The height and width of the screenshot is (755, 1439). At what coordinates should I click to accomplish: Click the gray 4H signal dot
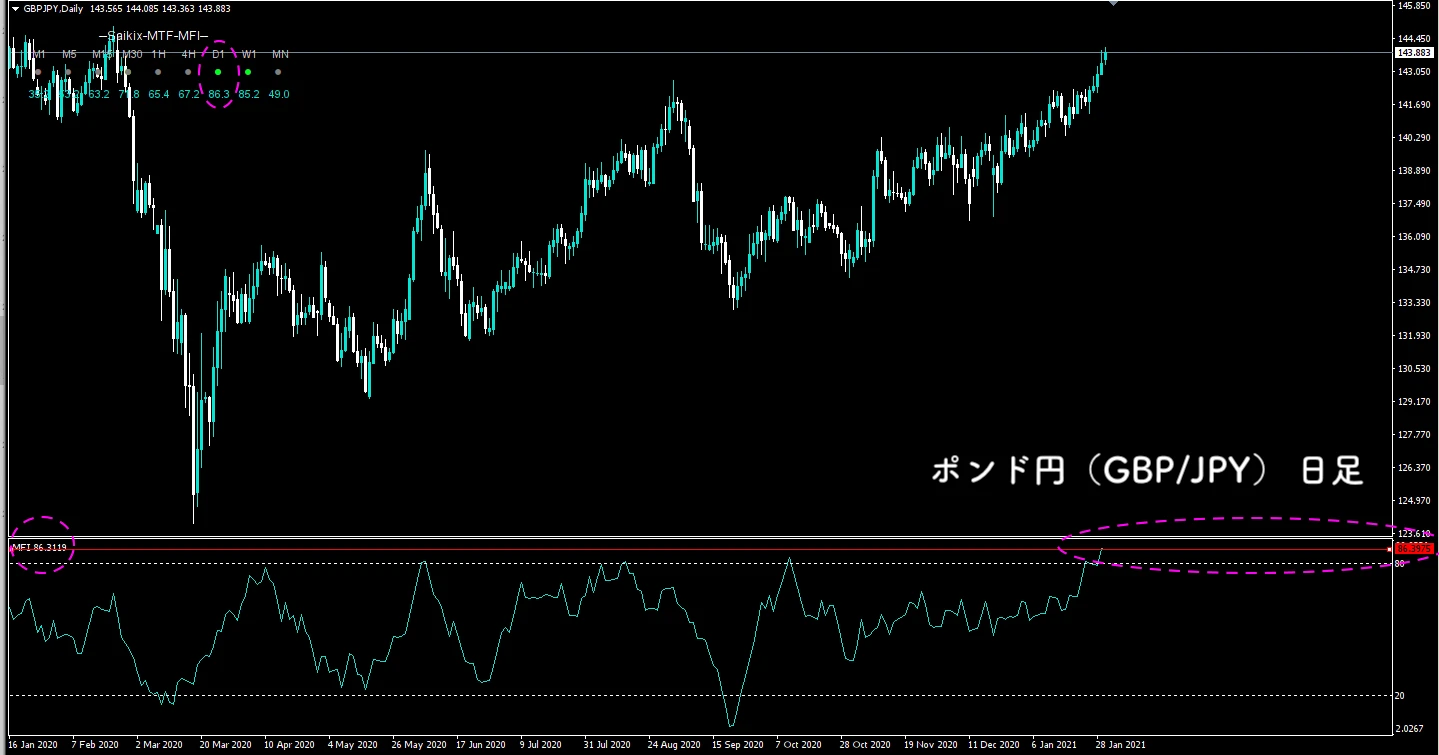[188, 72]
